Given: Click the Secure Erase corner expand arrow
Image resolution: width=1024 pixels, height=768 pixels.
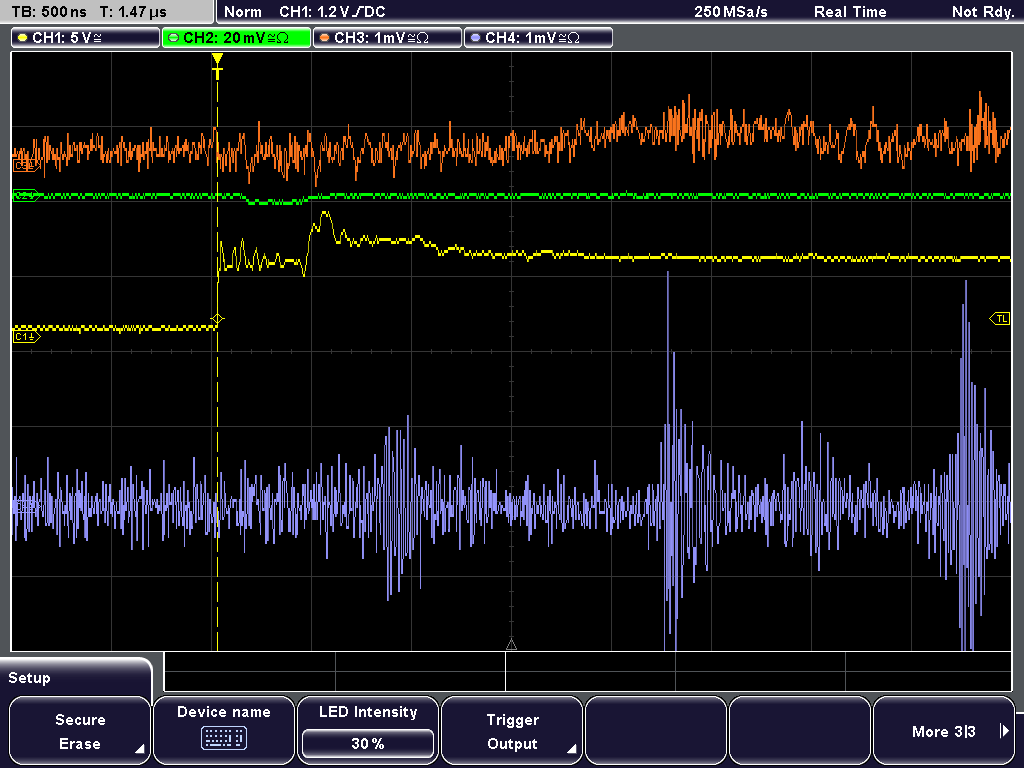Looking at the screenshot, I should (139, 749).
